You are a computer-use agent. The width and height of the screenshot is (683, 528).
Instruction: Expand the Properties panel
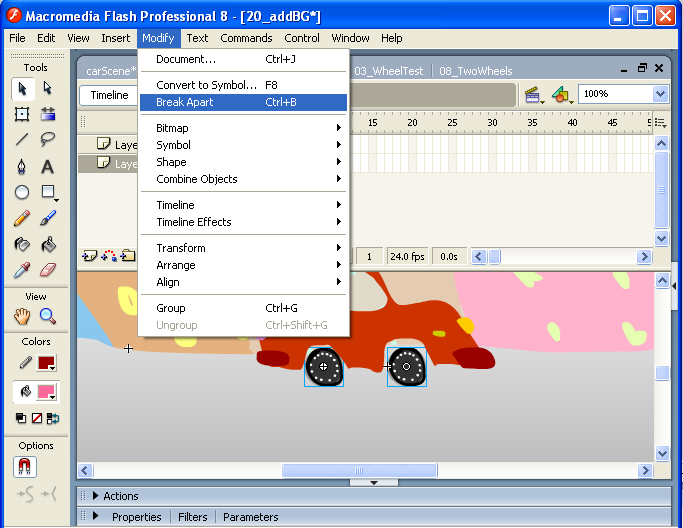(x=96, y=517)
